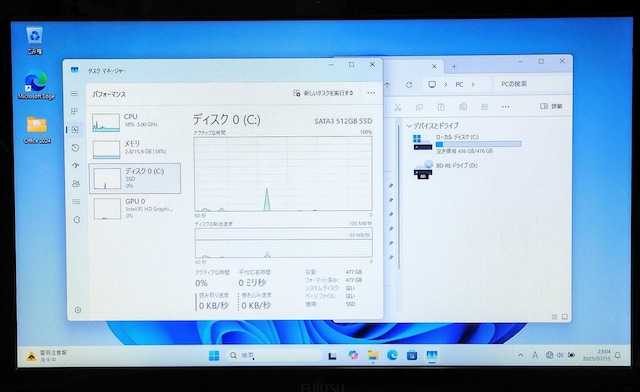Open Task View on taskbar

(x=332, y=356)
